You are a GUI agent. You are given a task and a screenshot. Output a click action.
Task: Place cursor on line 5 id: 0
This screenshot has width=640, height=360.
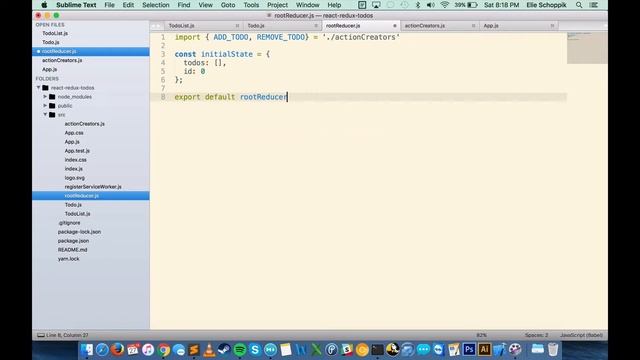tap(194, 71)
